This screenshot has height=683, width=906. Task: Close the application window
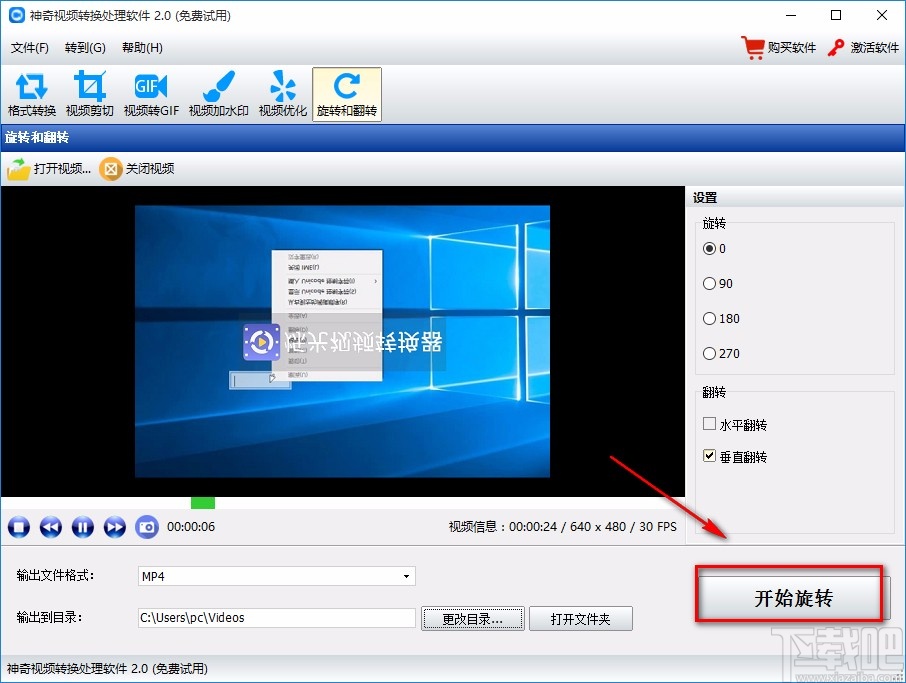pyautogui.click(x=882, y=15)
